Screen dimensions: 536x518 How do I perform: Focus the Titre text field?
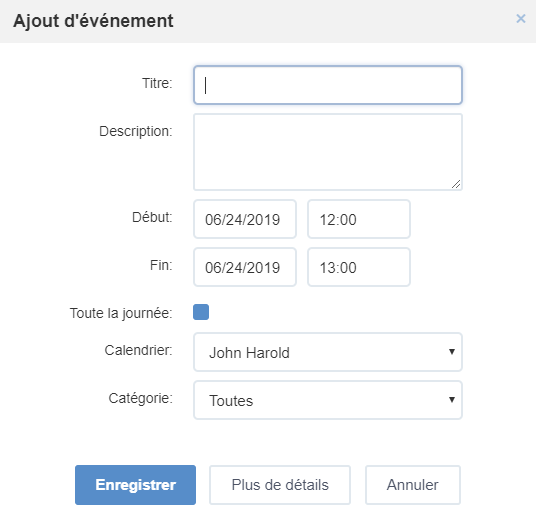pyautogui.click(x=328, y=85)
